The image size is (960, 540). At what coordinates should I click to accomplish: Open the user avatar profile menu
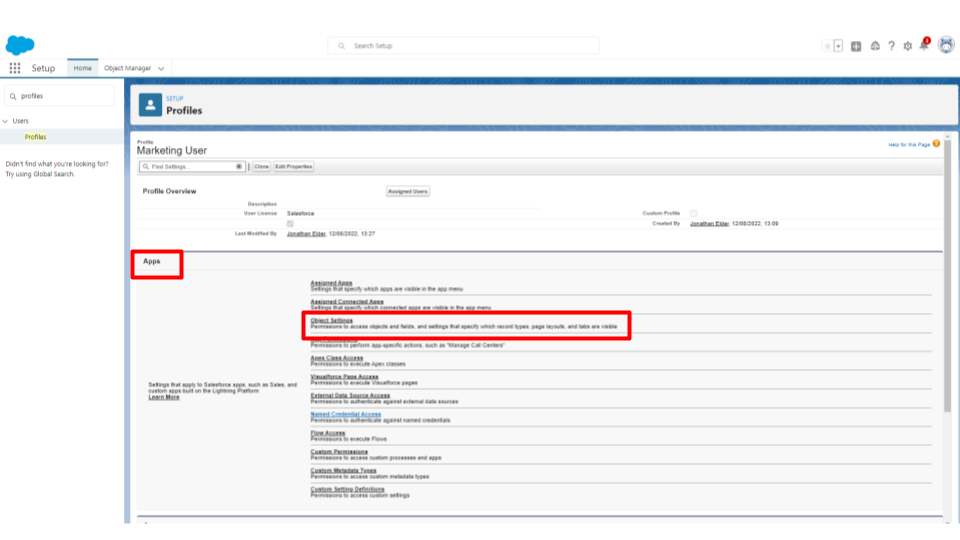point(946,45)
